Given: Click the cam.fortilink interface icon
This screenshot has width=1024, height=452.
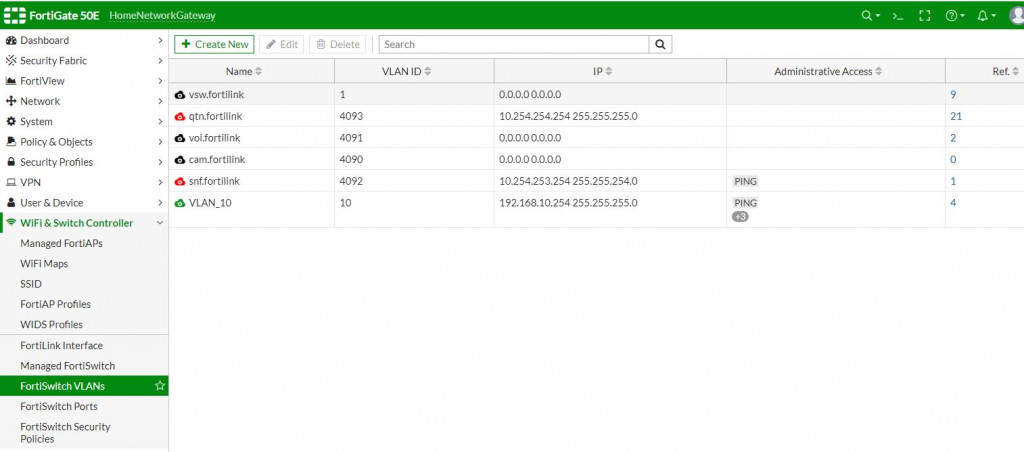Looking at the screenshot, I should pos(180,159).
